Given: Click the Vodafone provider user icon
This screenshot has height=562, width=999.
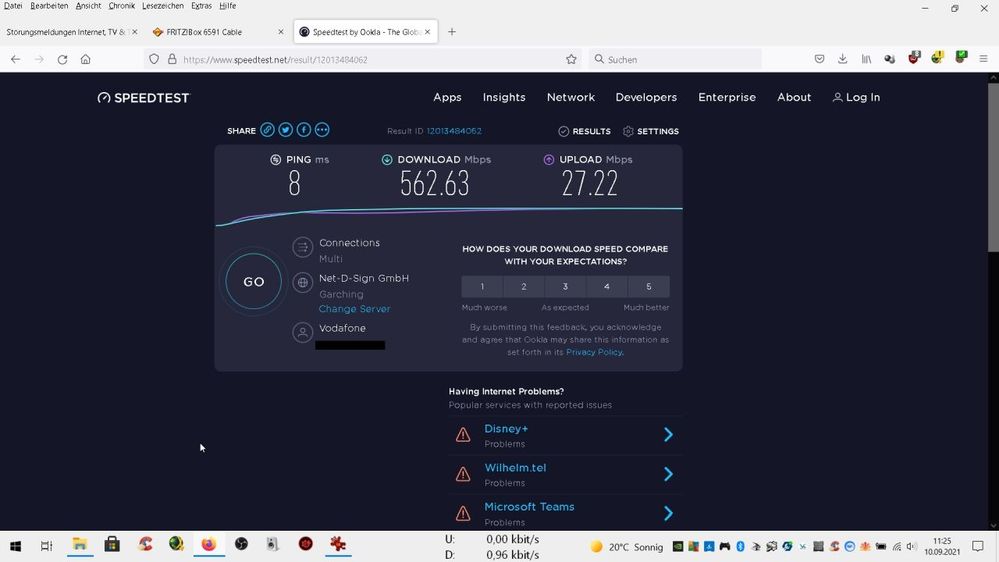Looking at the screenshot, I should pos(303,332).
